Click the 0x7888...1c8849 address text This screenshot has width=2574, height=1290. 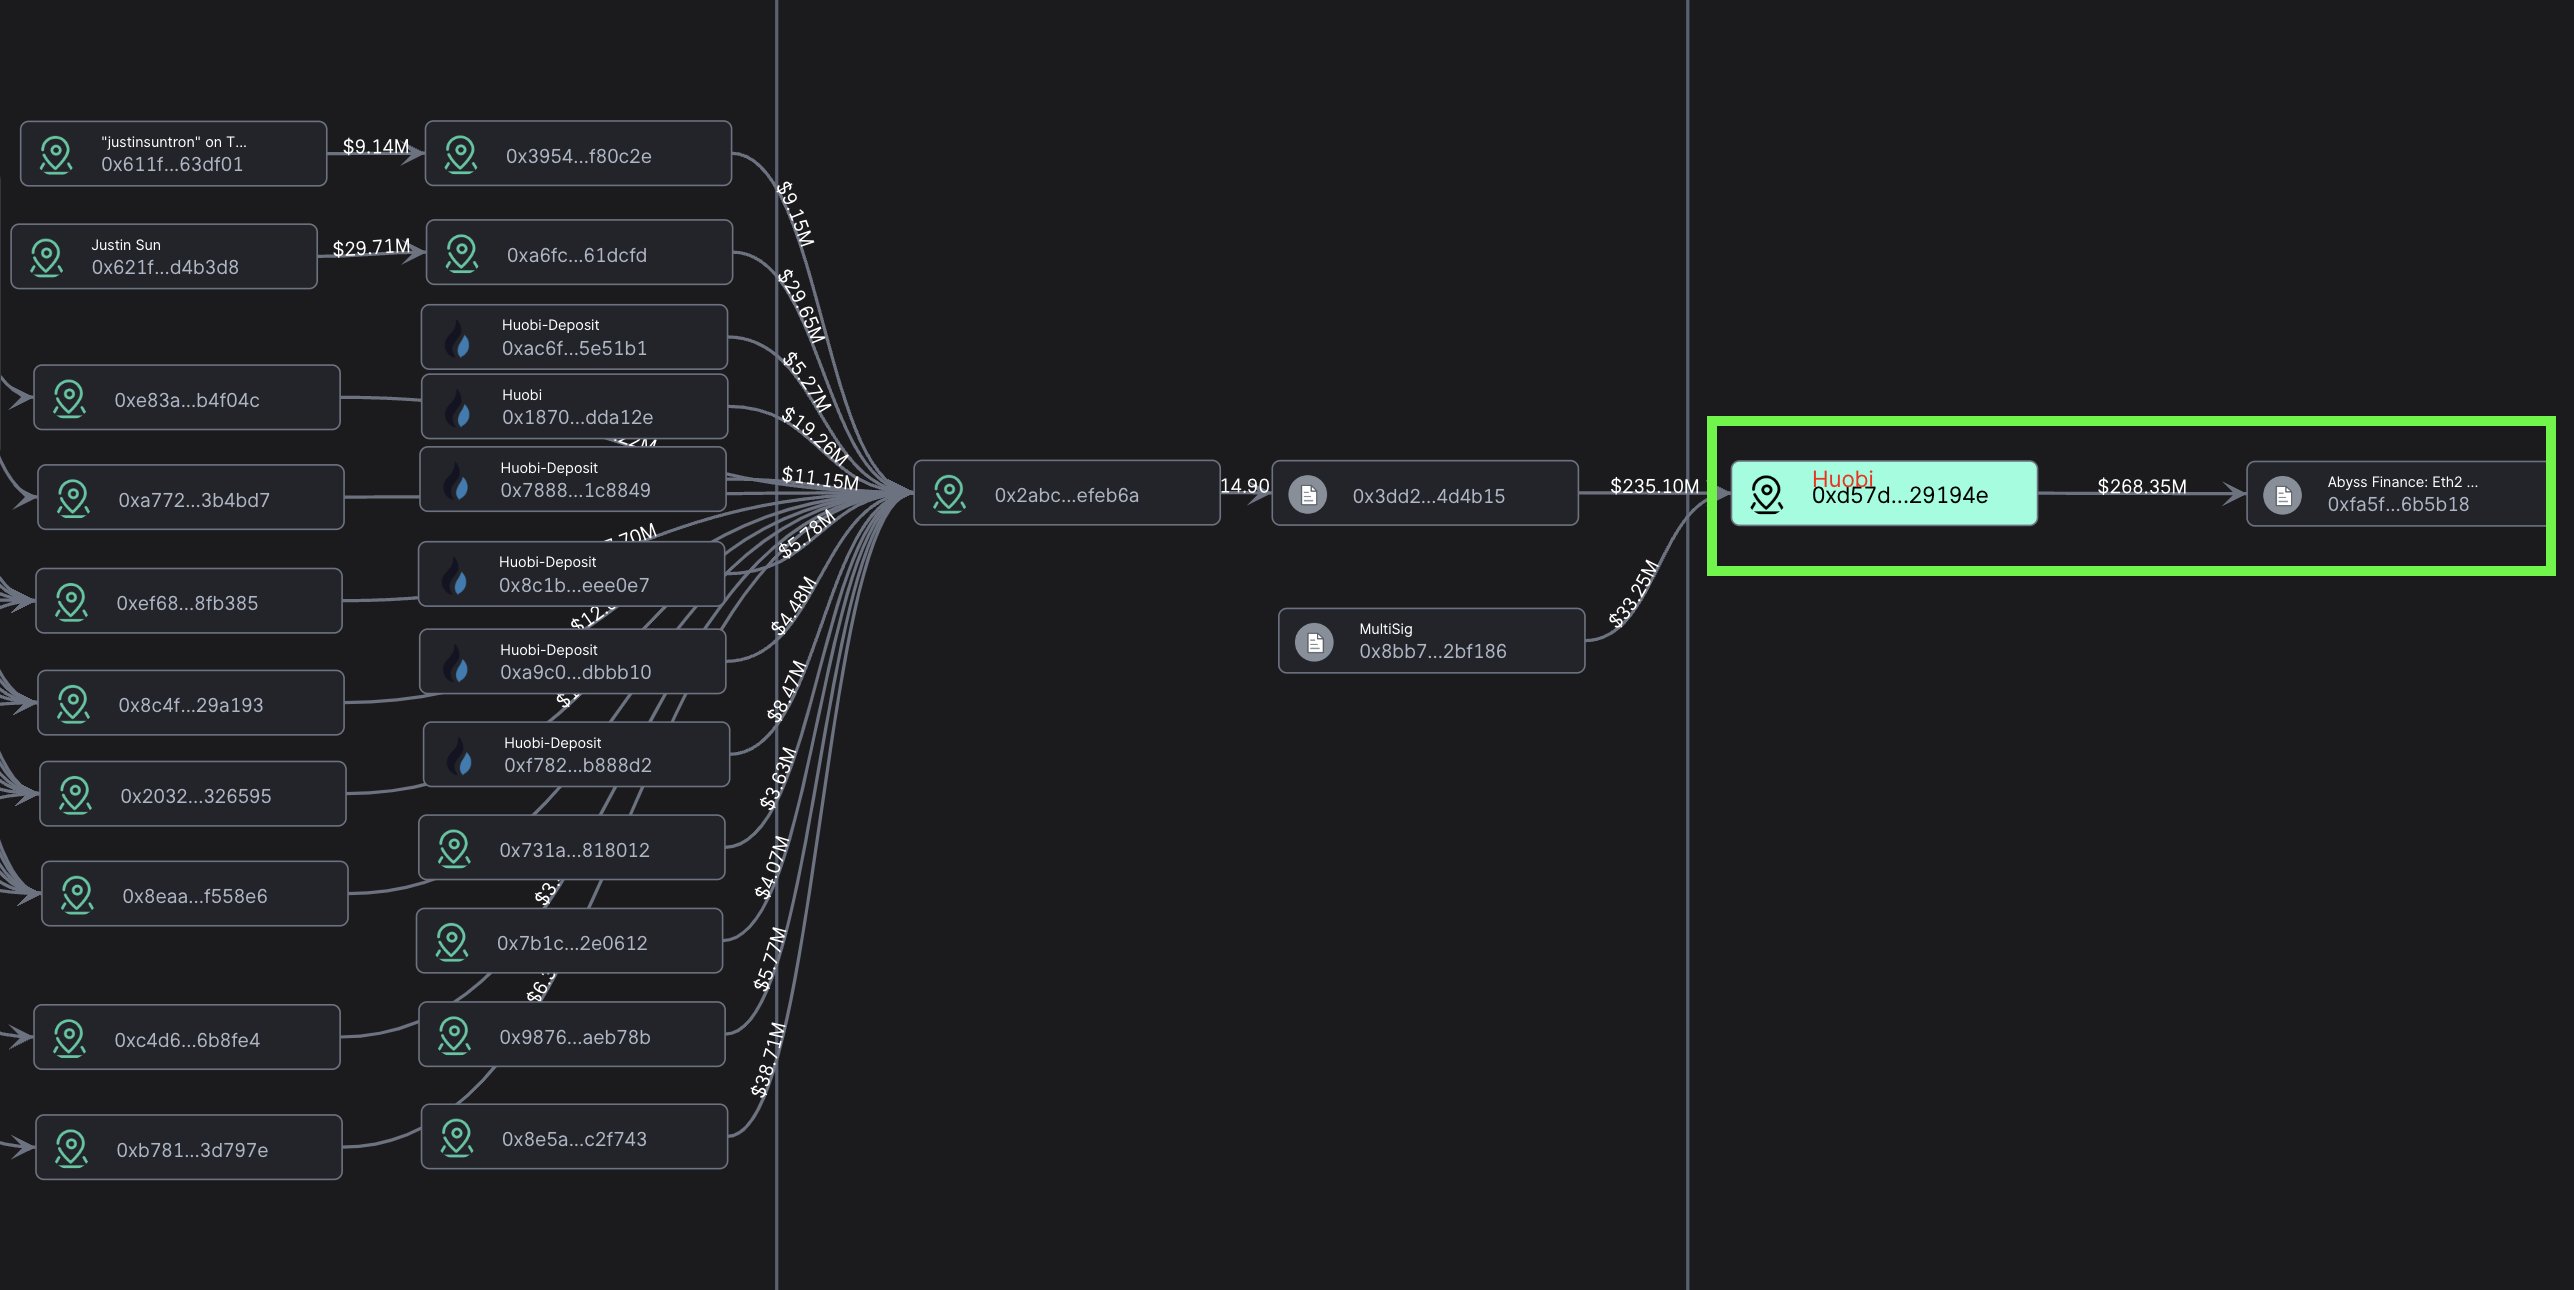(575, 490)
